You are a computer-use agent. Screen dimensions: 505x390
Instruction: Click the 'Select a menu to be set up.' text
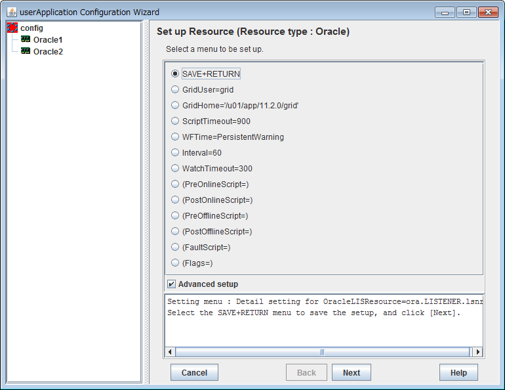[215, 49]
